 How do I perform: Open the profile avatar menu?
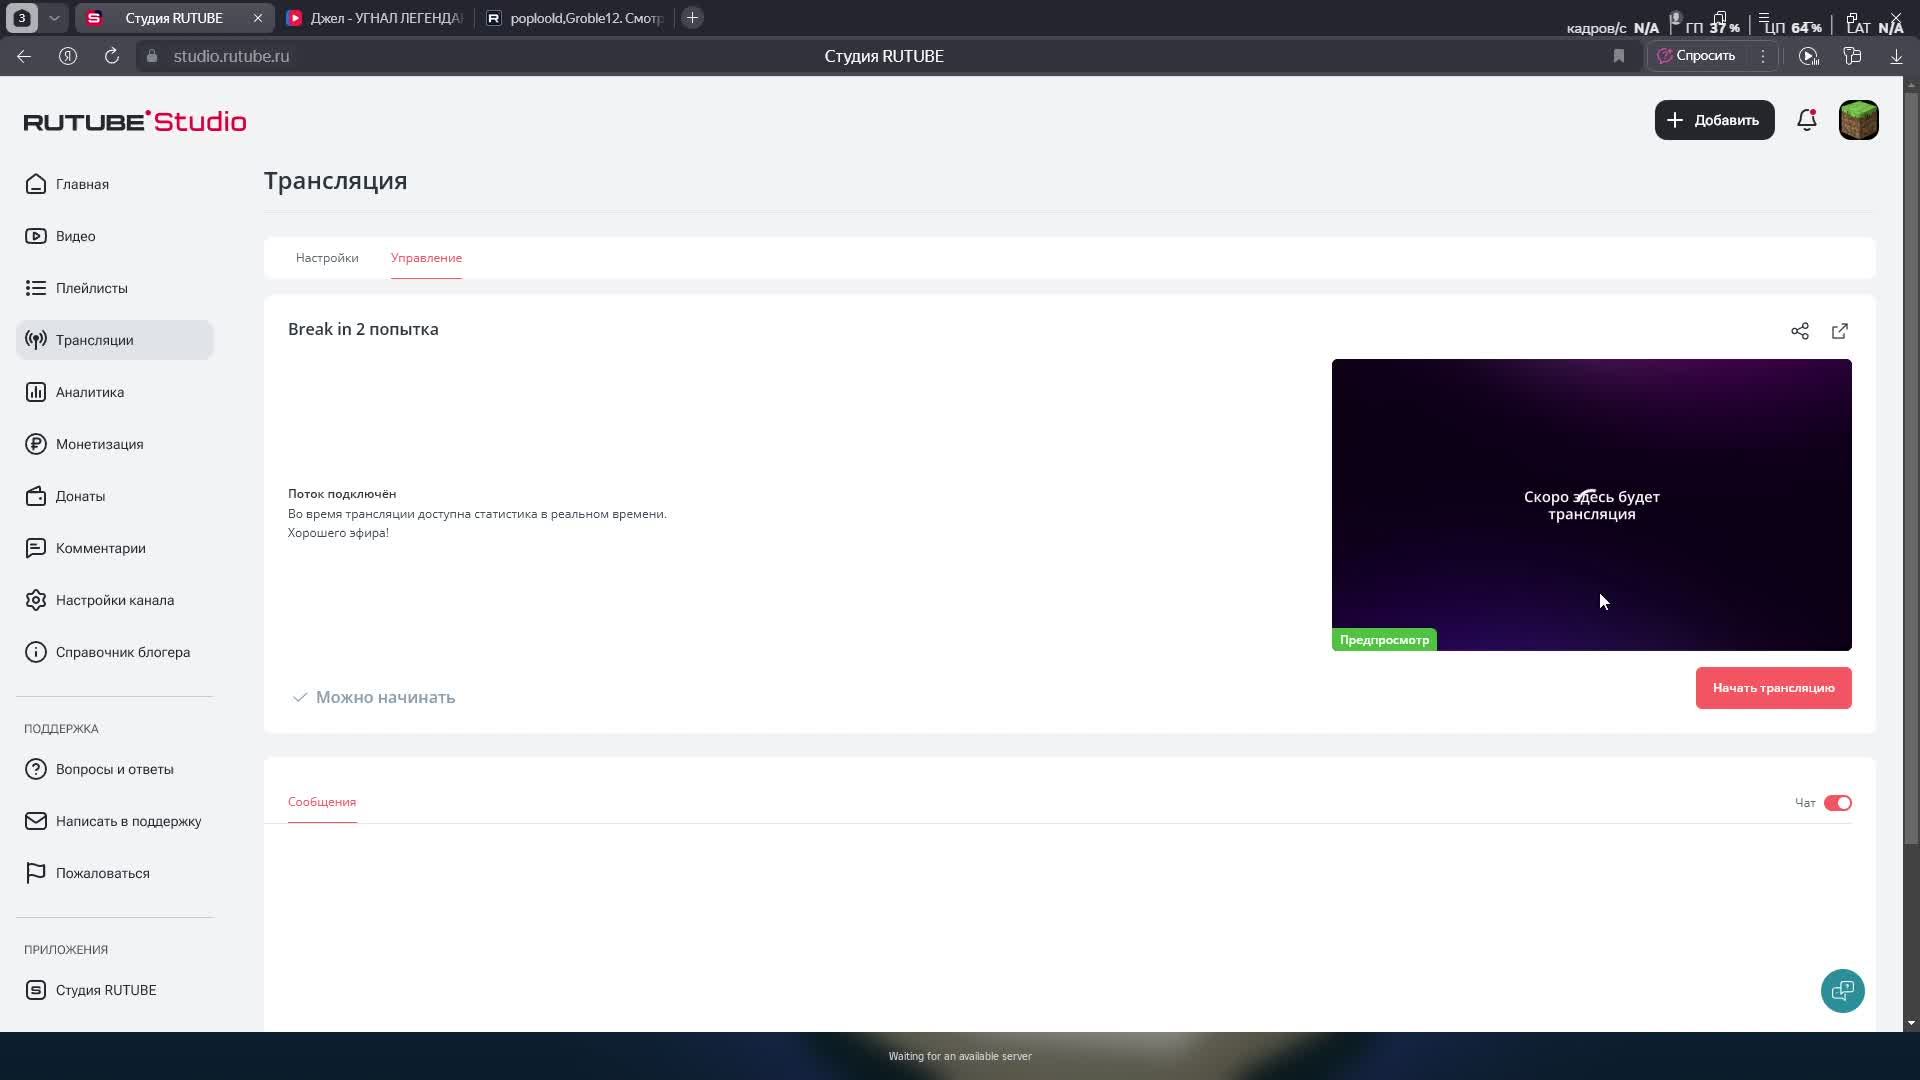1858,120
